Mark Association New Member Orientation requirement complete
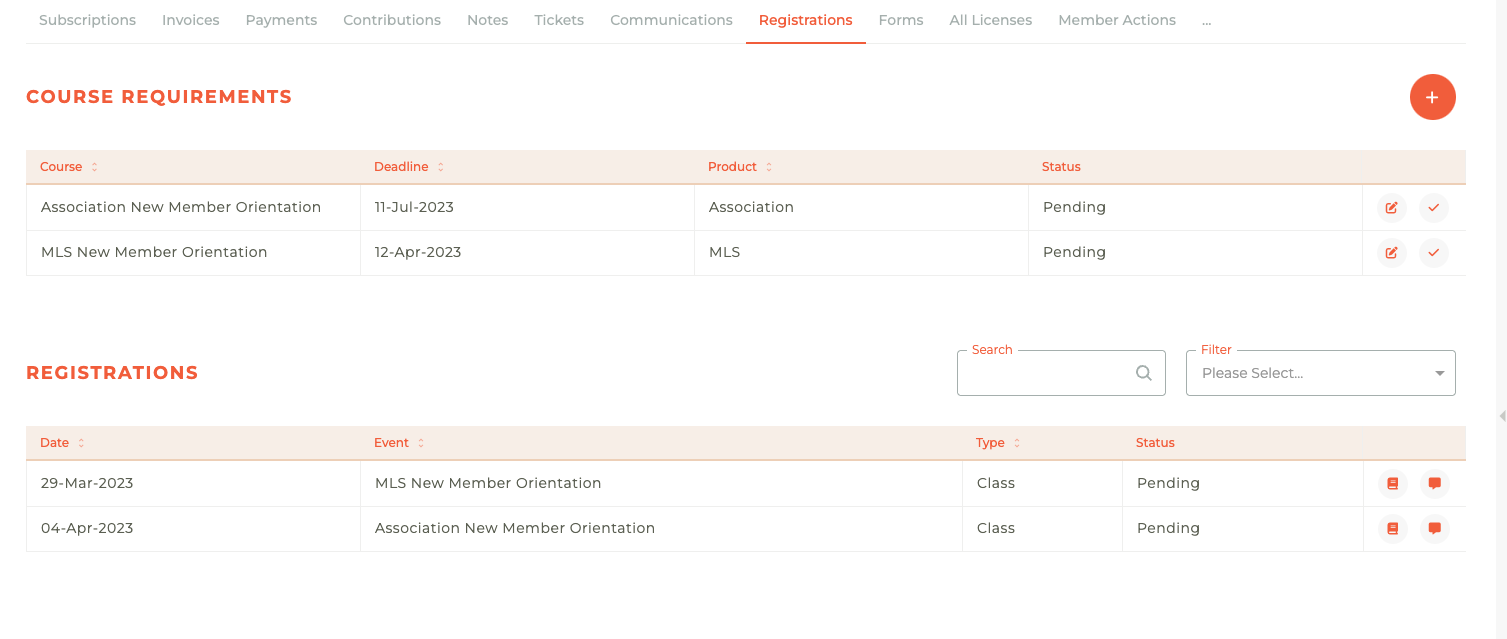This screenshot has height=639, width=1507. coord(1433,208)
